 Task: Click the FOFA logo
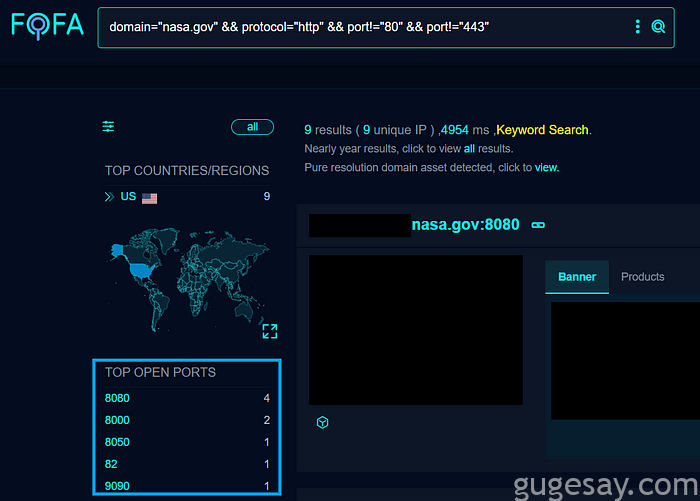(x=47, y=26)
